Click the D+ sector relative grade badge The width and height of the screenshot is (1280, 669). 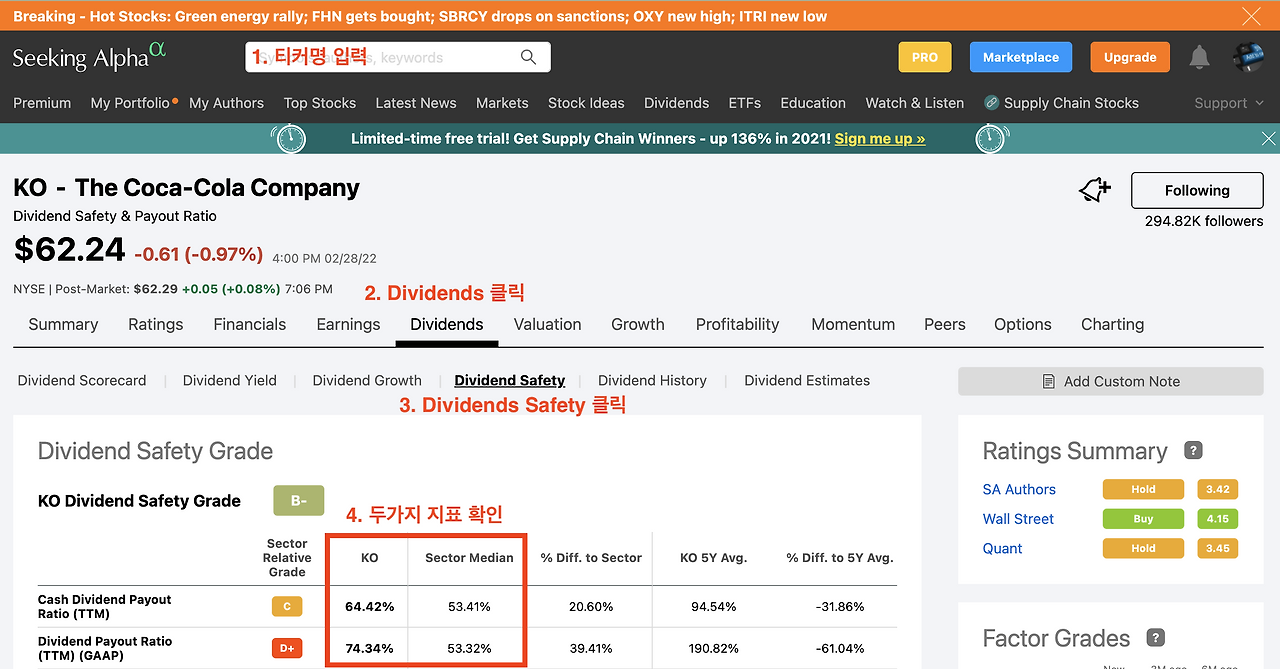tap(287, 648)
